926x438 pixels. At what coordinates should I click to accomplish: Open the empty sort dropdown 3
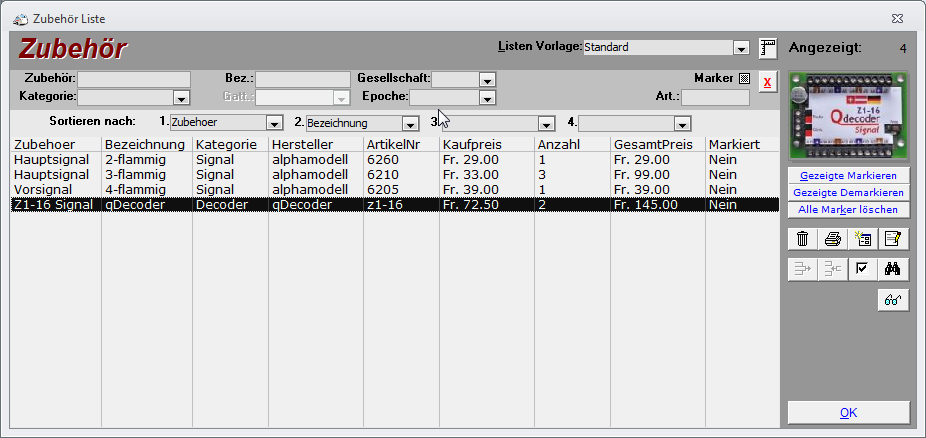(547, 123)
